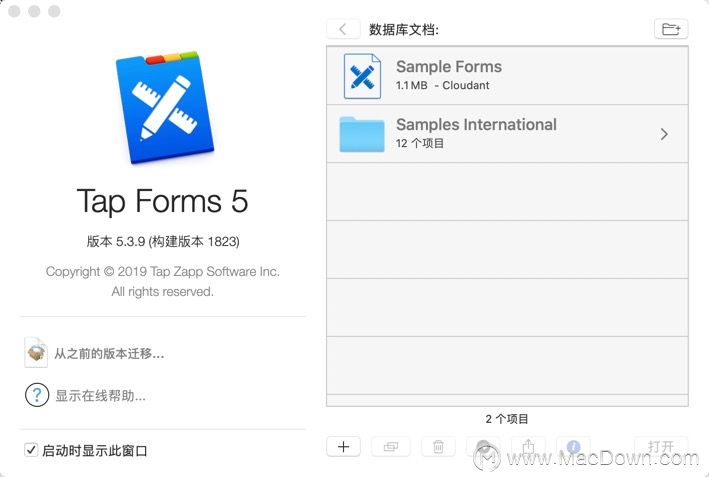Click the version text '版本 5.3.9'
The image size is (709, 477).
[116, 241]
